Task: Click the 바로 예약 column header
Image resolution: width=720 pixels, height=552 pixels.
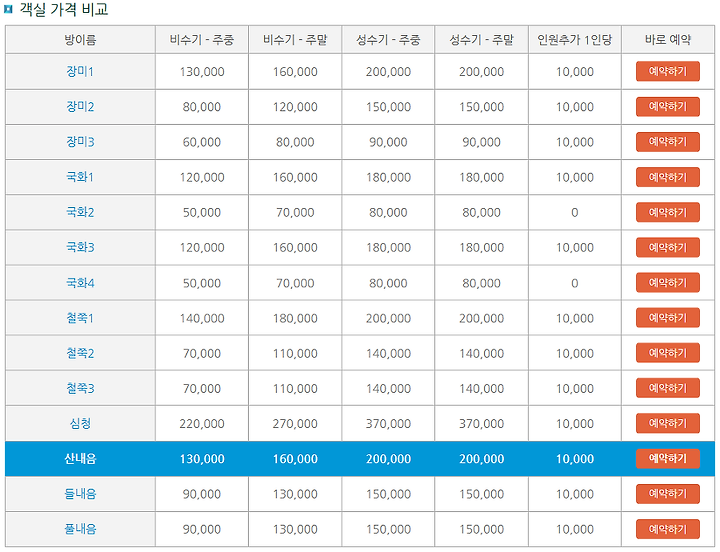Action: (668, 40)
